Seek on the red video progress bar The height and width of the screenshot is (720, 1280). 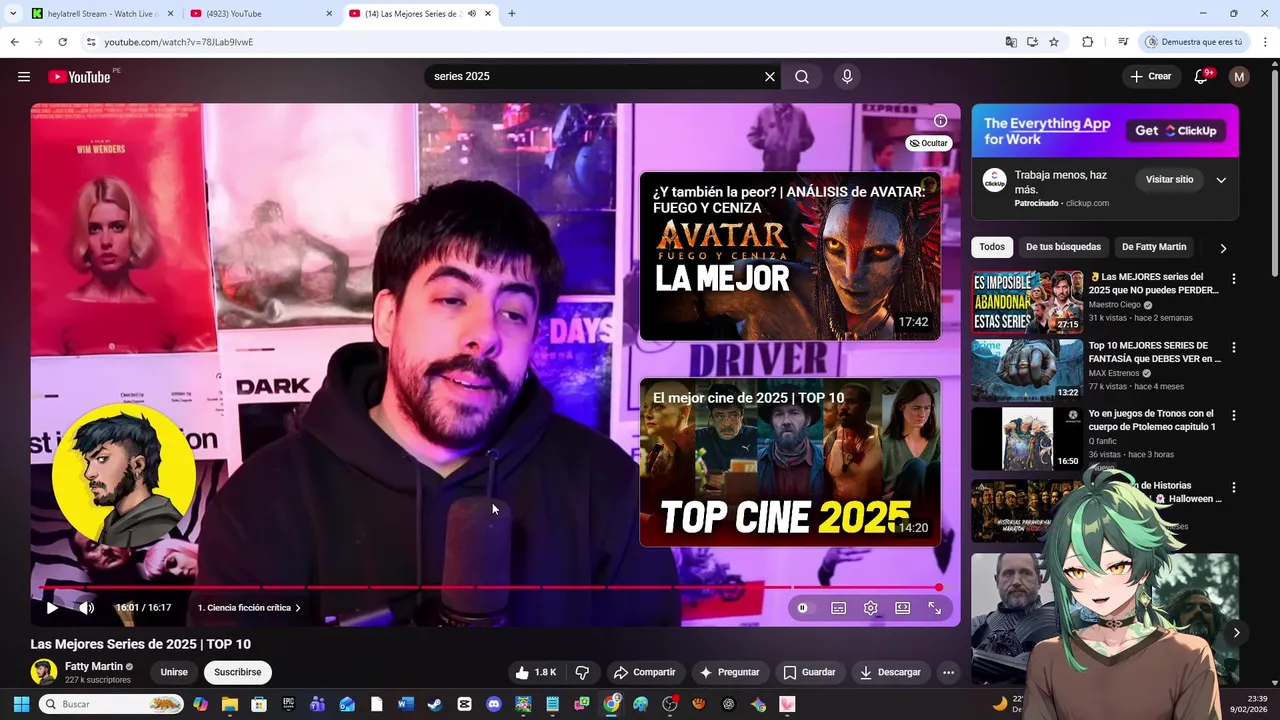(490, 587)
